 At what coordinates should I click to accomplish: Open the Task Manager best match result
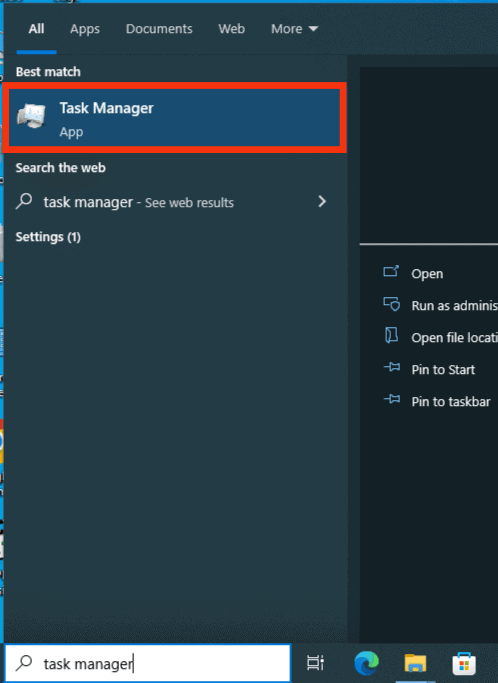coord(174,118)
